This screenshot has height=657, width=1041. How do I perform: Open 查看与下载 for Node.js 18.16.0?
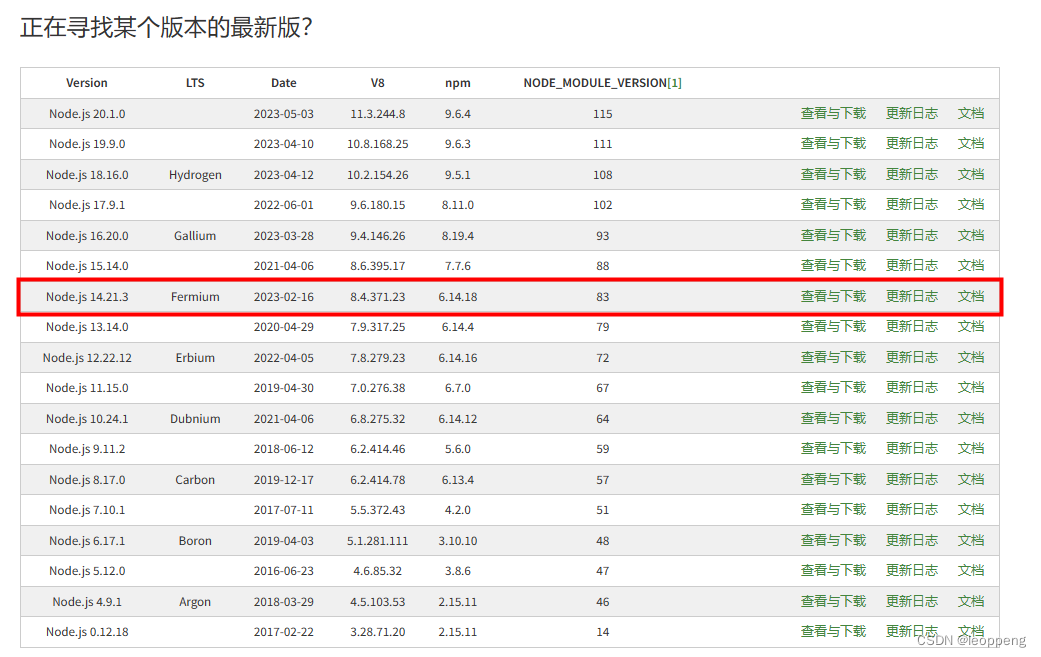coord(833,175)
